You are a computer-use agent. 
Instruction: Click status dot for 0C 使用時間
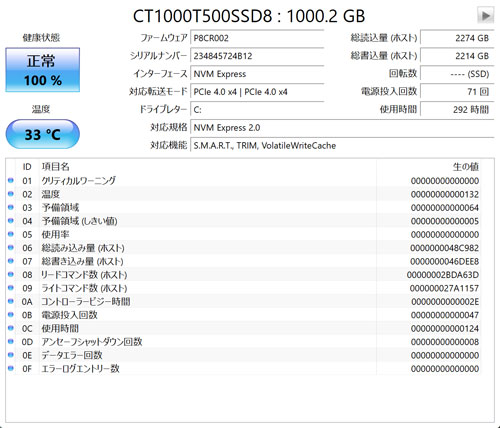point(11,328)
